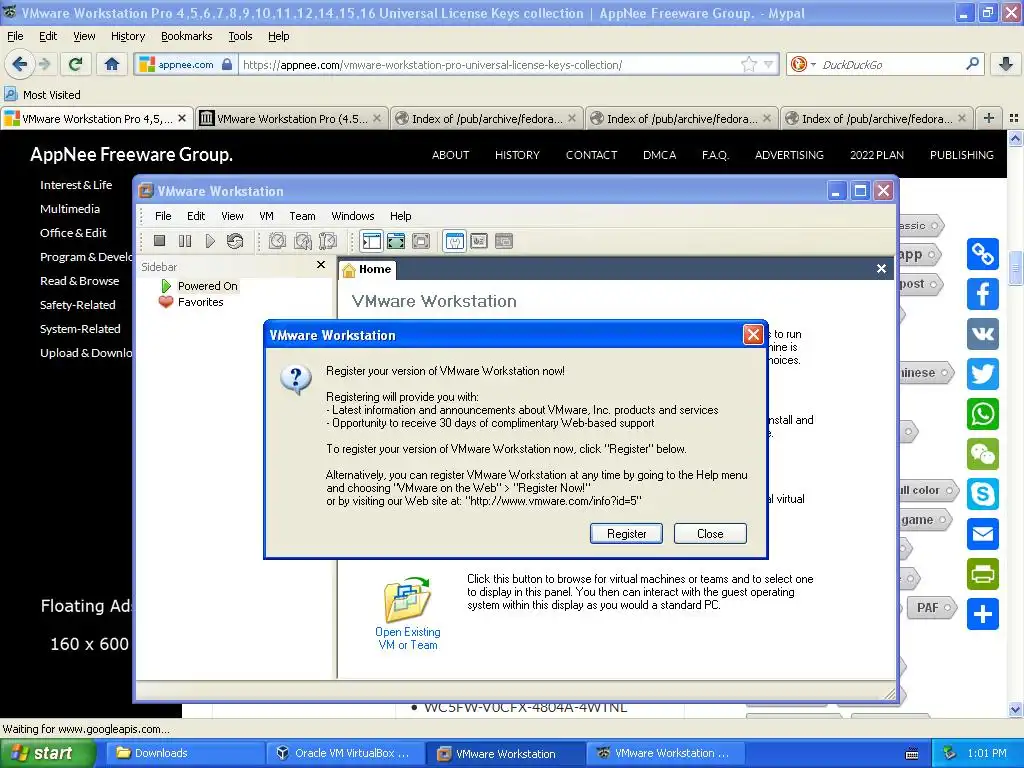Click the Take Snapshot clock icon
Screen dimensions: 1024x768
(x=278, y=241)
